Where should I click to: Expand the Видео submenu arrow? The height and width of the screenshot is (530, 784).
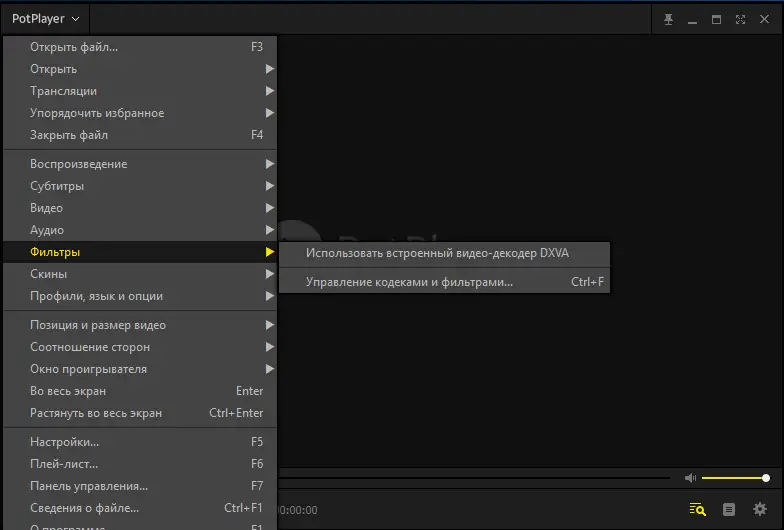click(x=270, y=208)
